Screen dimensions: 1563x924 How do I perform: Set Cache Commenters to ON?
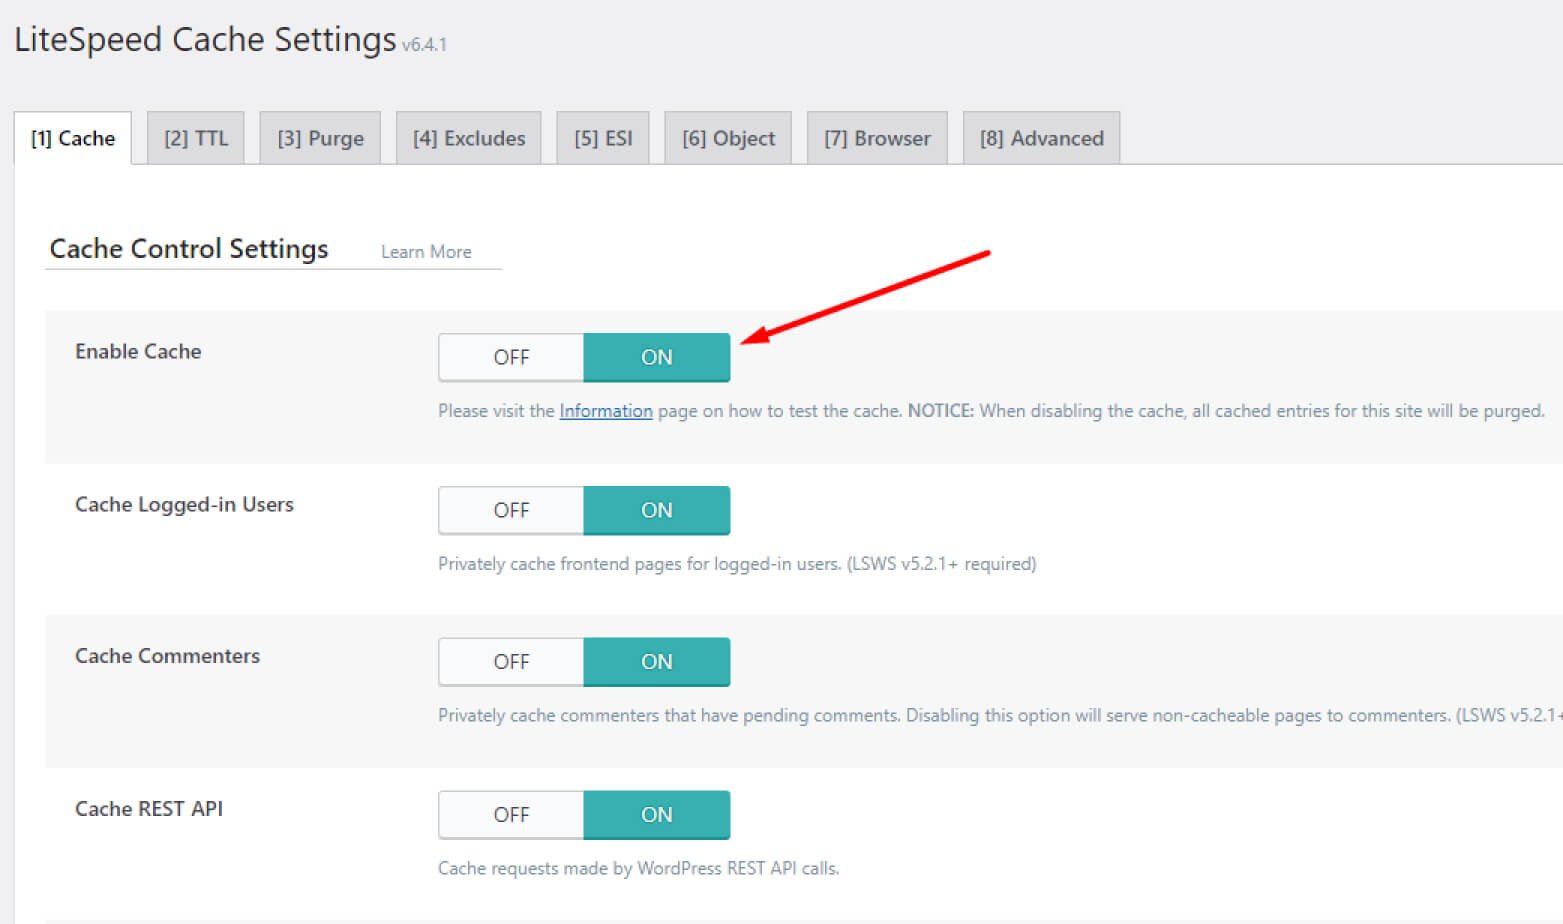click(x=657, y=662)
